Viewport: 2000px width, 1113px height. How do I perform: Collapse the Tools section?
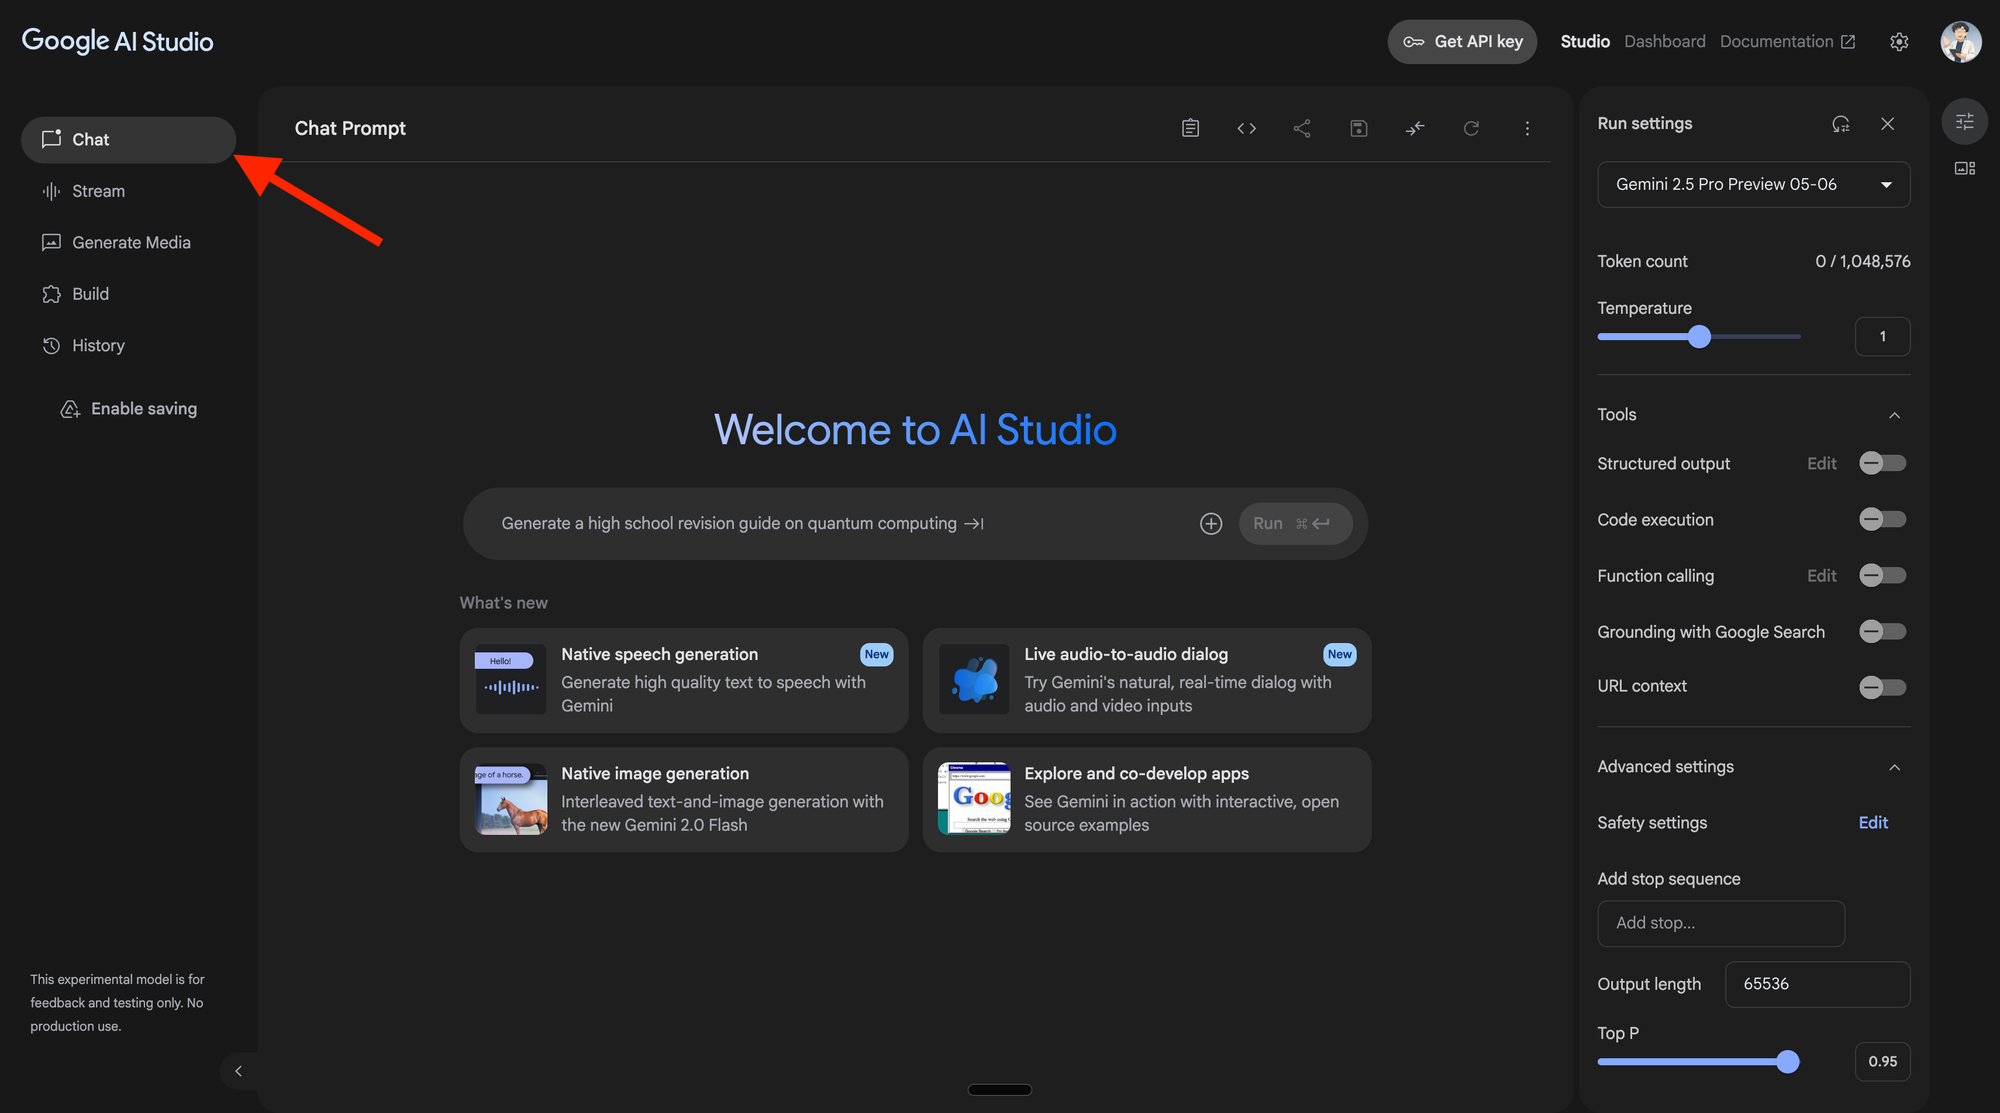1894,415
